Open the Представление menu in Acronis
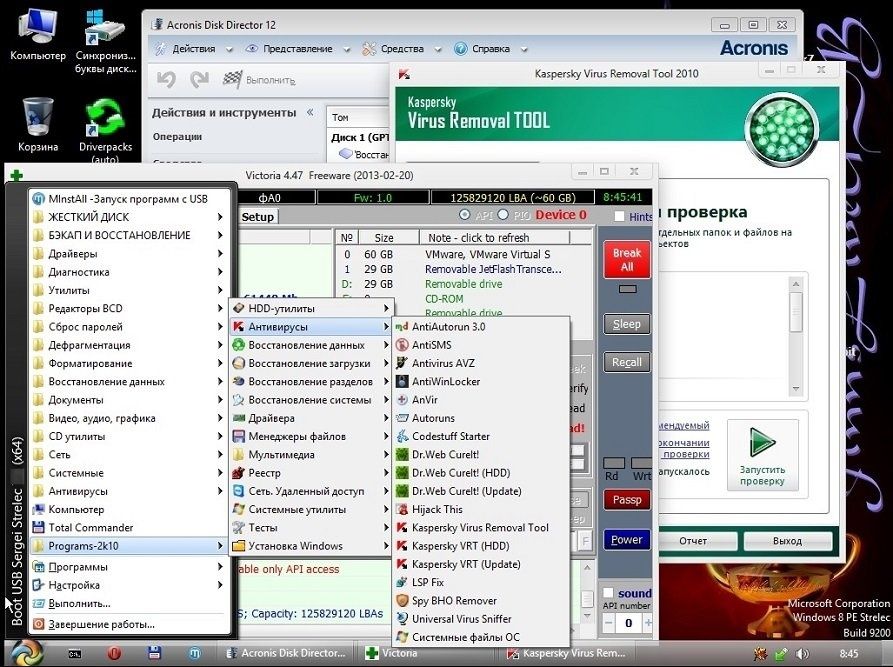Viewport: 893px width, 667px height. coord(298,49)
